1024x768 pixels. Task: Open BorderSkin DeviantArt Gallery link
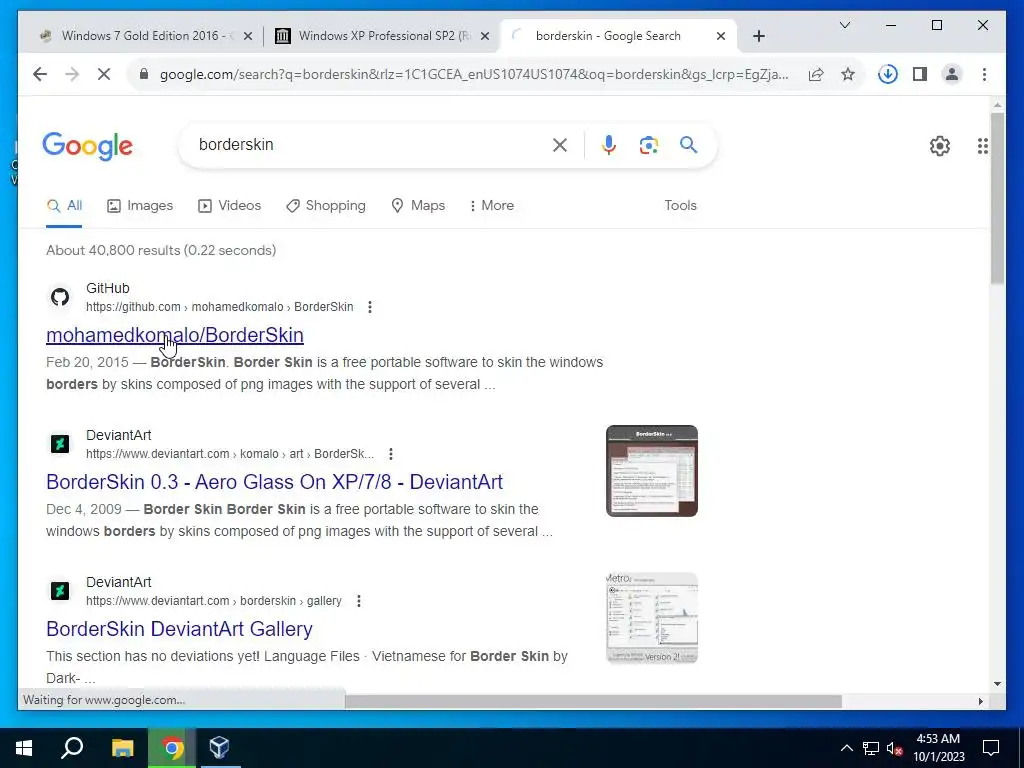(180, 629)
